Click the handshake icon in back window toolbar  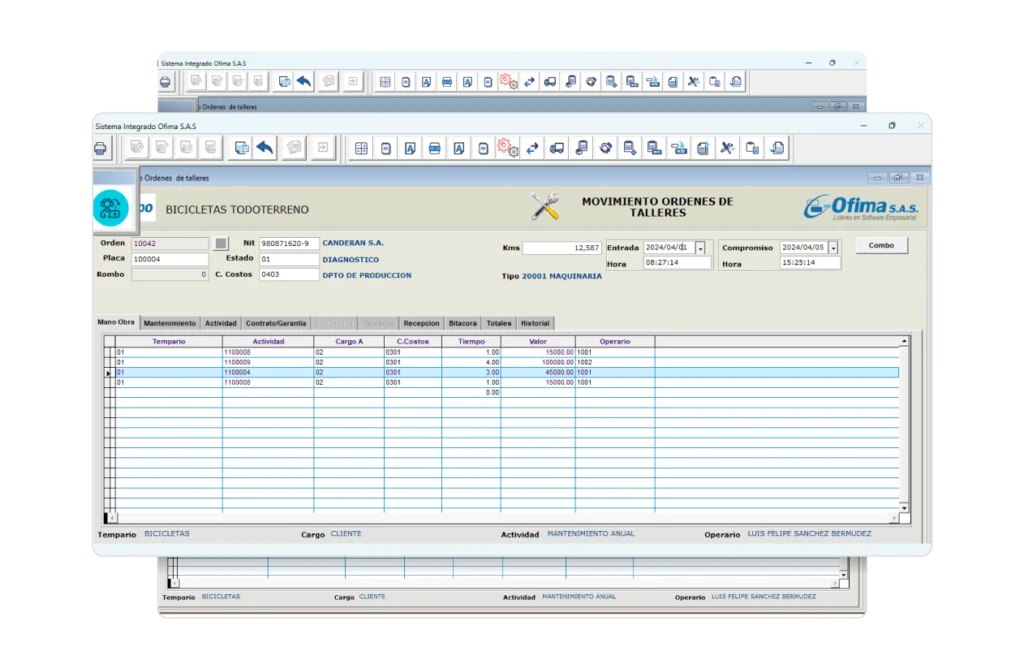[591, 82]
